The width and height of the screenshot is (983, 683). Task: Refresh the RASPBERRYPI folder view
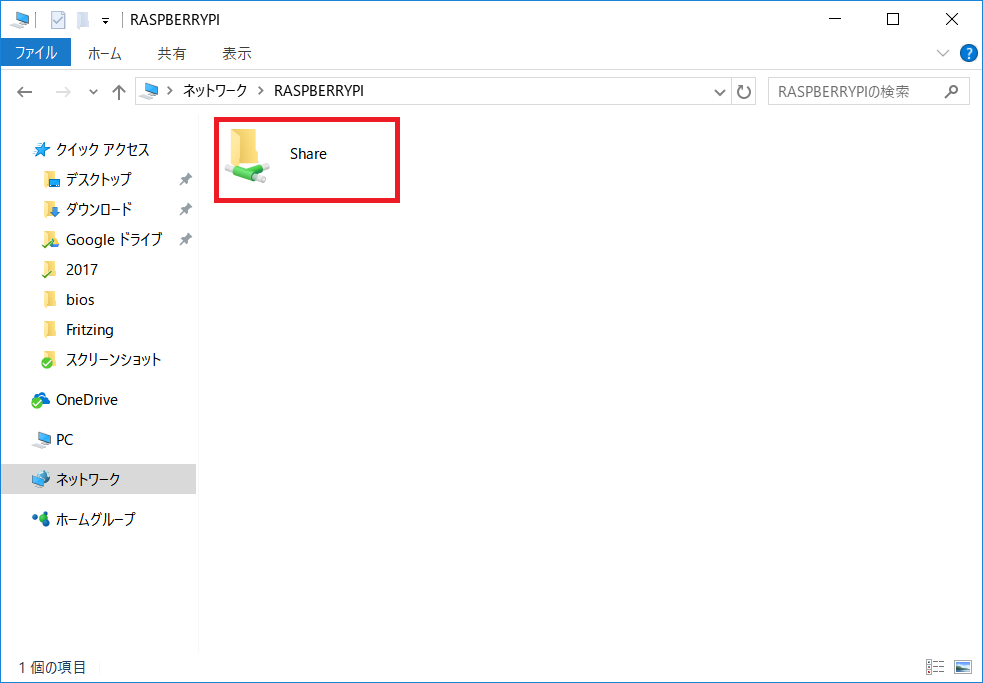click(744, 92)
